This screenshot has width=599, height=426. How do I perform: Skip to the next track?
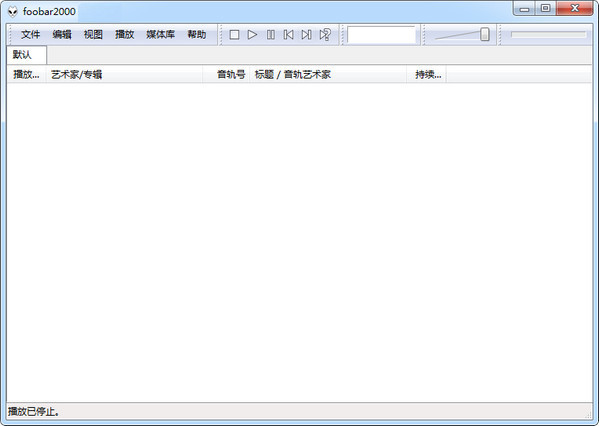tap(306, 35)
